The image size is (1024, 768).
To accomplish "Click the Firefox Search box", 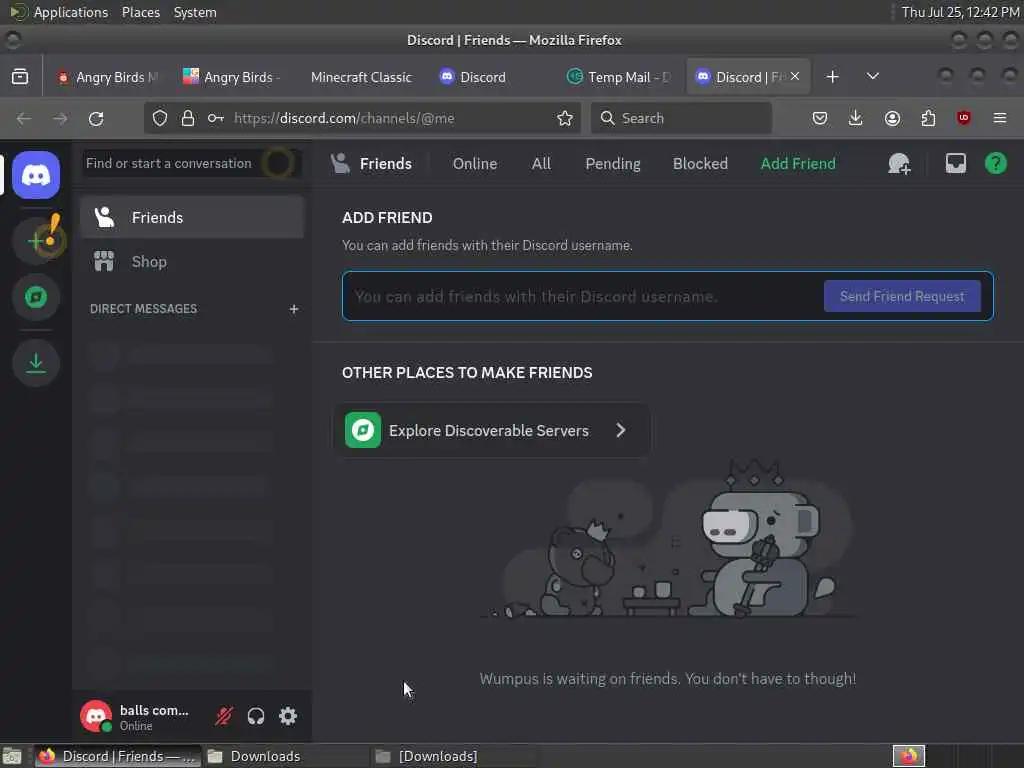I will (681, 118).
